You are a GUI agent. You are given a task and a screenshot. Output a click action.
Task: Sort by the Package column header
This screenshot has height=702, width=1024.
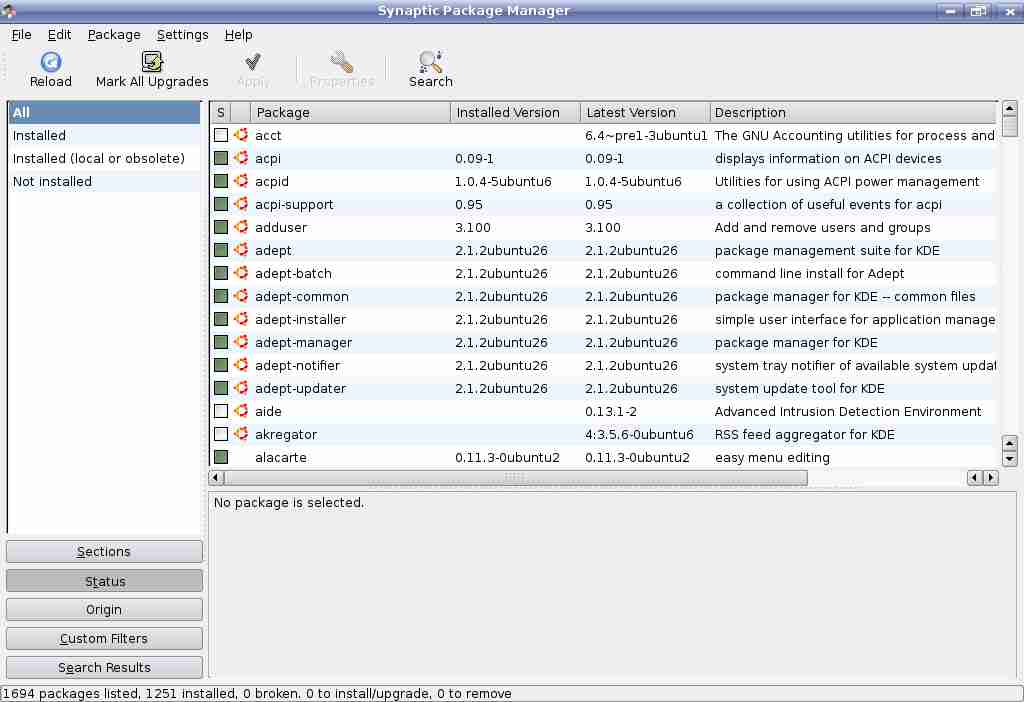[x=351, y=112]
